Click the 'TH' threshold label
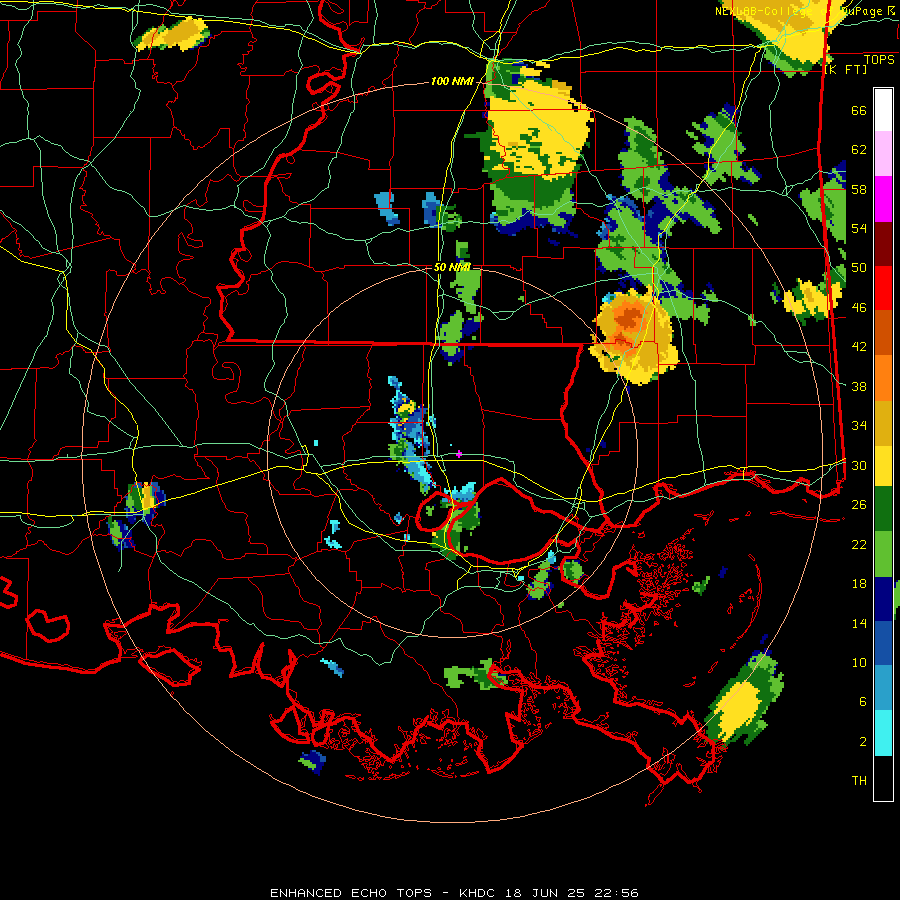 pos(859,781)
